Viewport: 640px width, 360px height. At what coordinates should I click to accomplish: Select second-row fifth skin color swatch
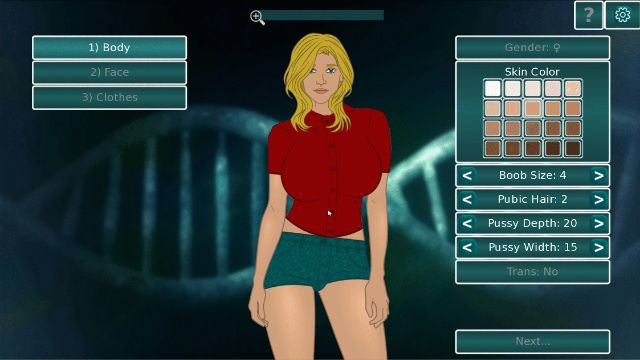coord(573,109)
